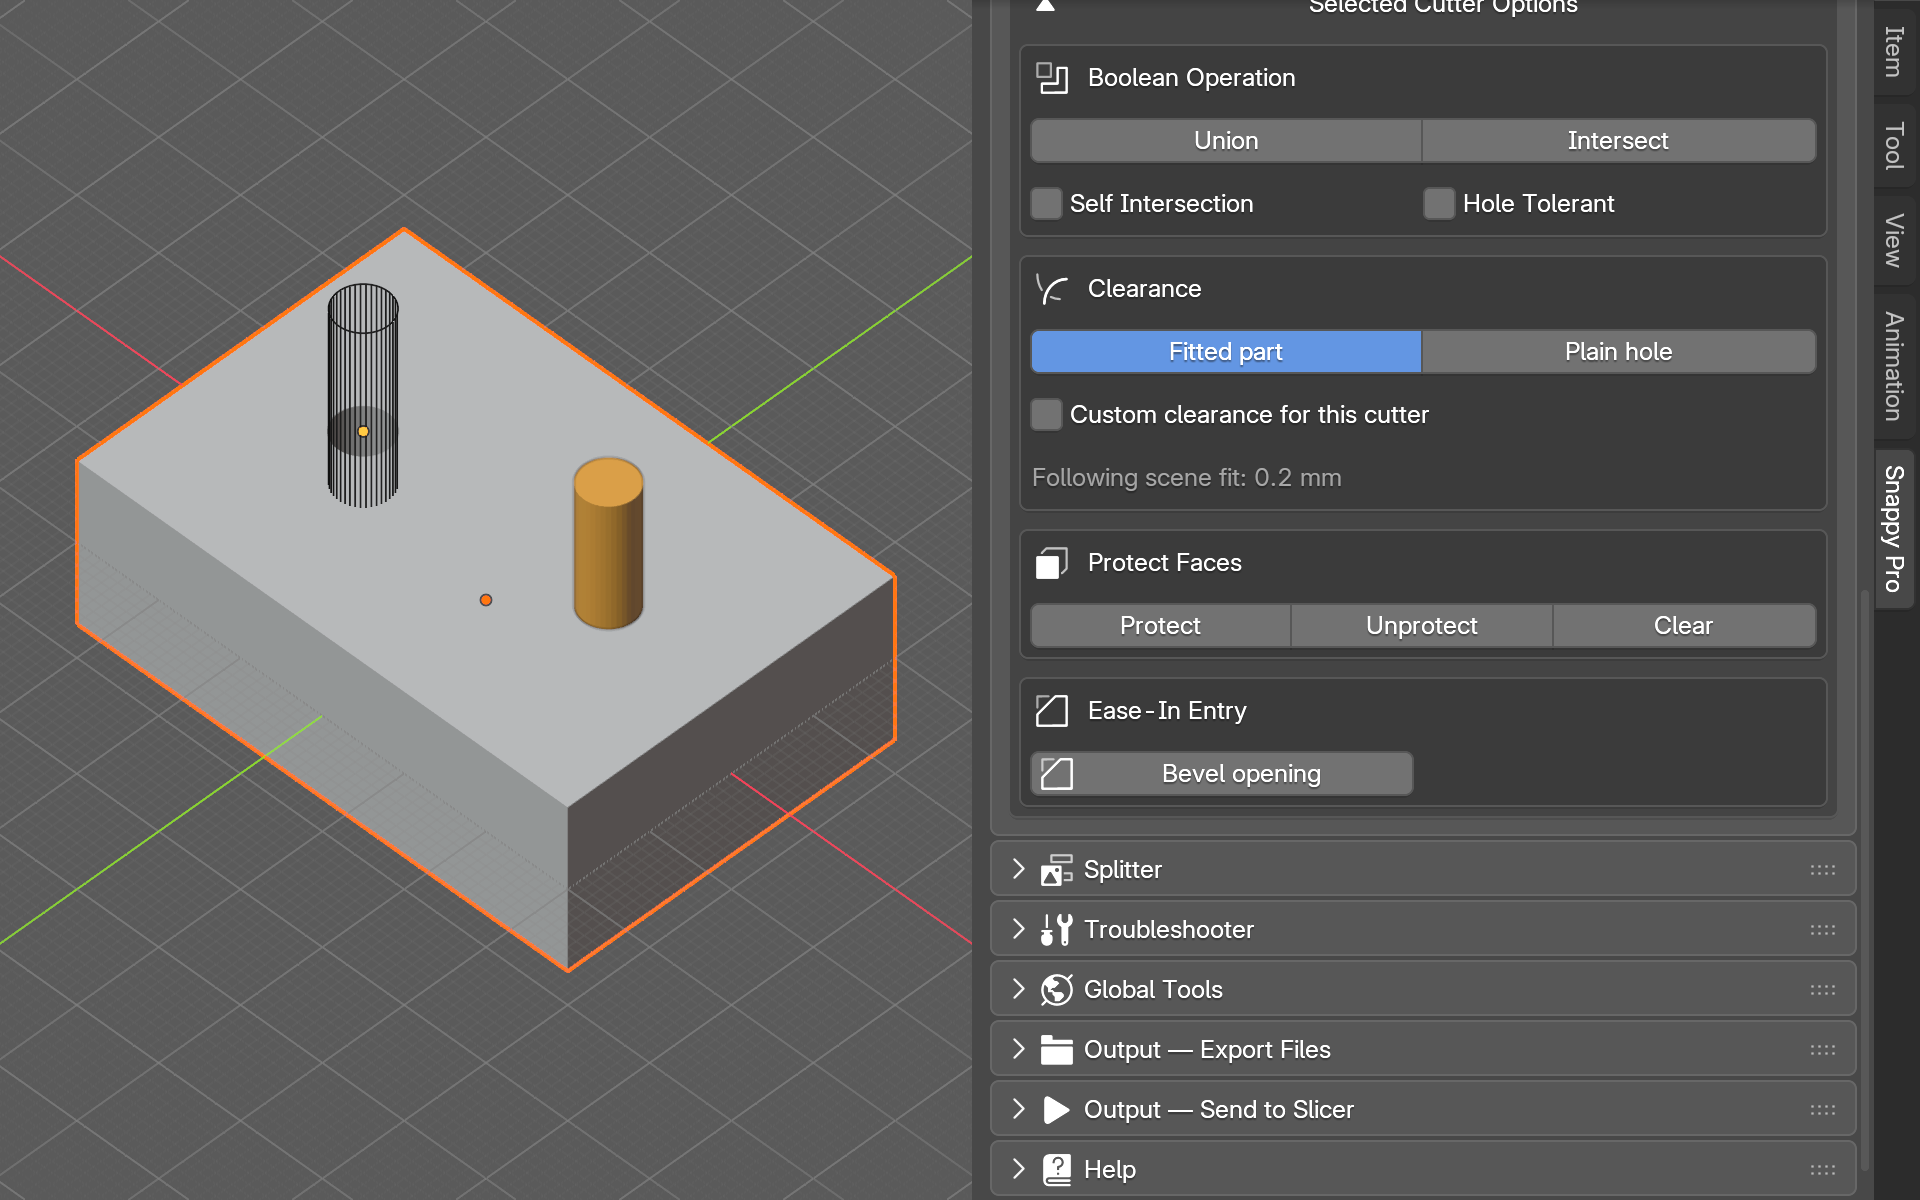Click the Boolean Operation icon
The height and width of the screenshot is (1200, 1920).
pyautogui.click(x=1052, y=78)
